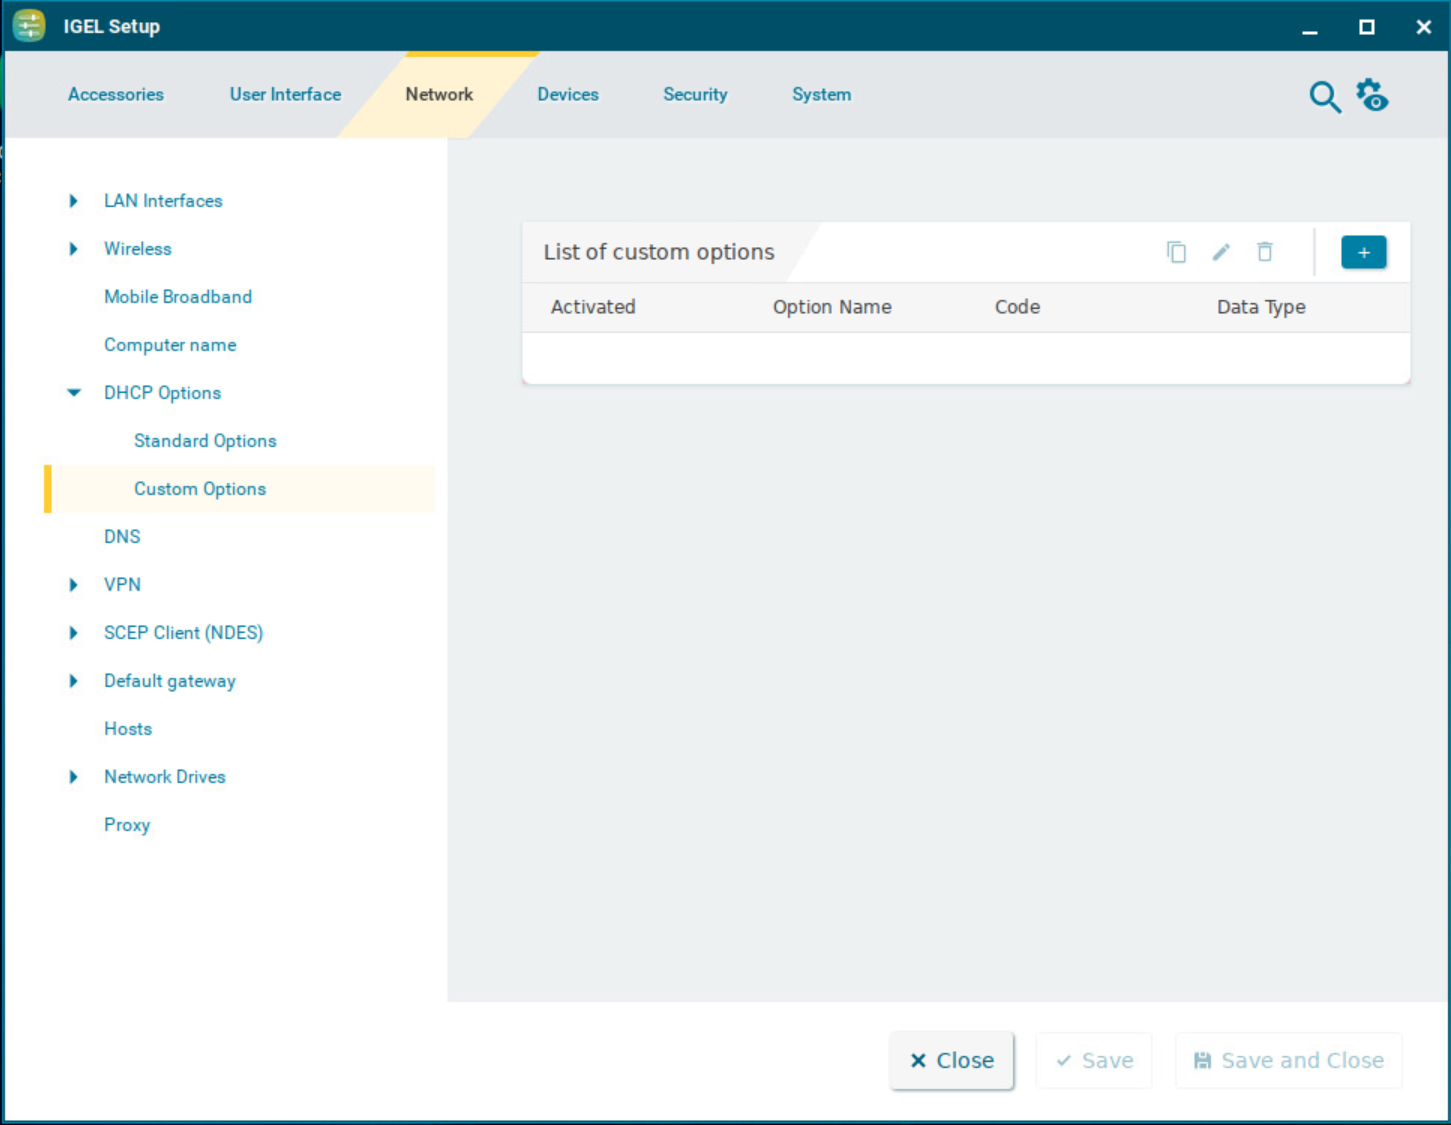
Task: Collapse the DHCP Options node
Action: tap(73, 393)
